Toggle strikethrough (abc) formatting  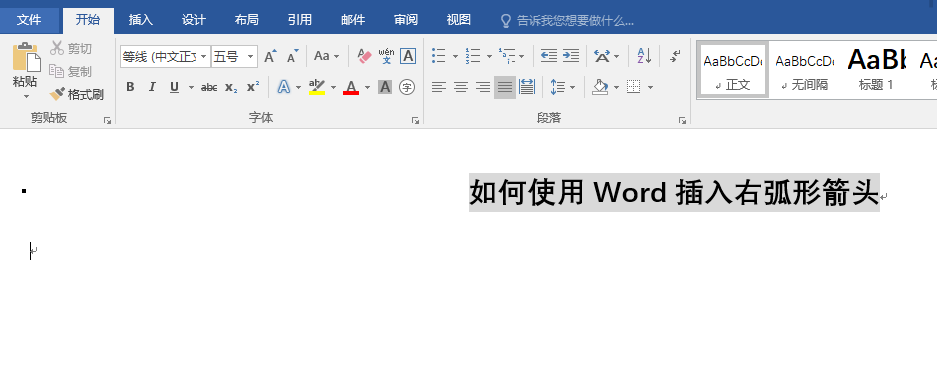pyautogui.click(x=209, y=88)
